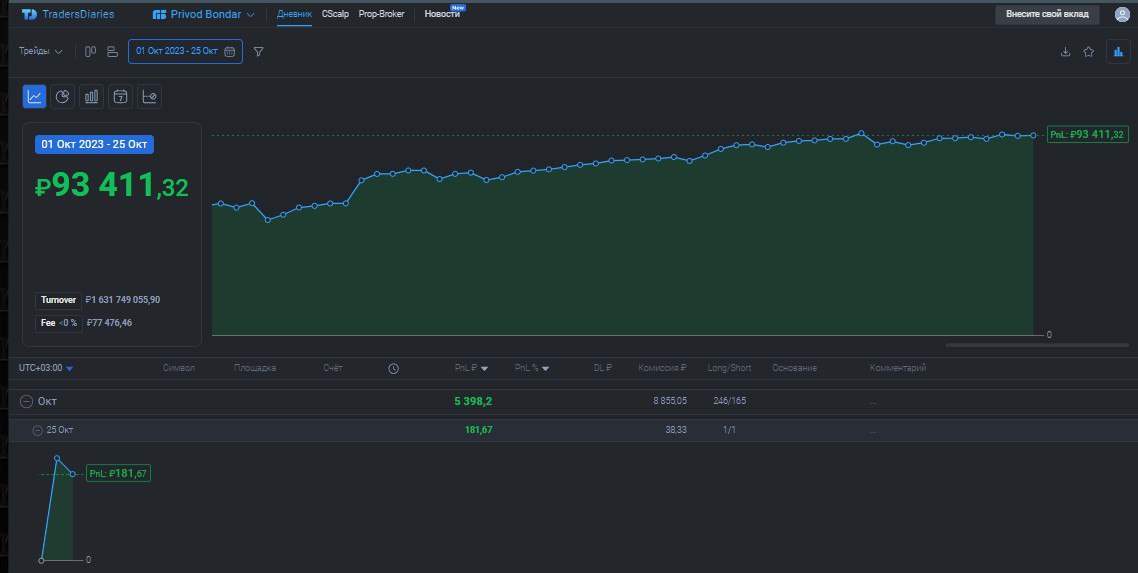Screen dimensions: 1138x573
Task: Click the PnL: ₽181,67 mini chart label
Action: [118, 474]
